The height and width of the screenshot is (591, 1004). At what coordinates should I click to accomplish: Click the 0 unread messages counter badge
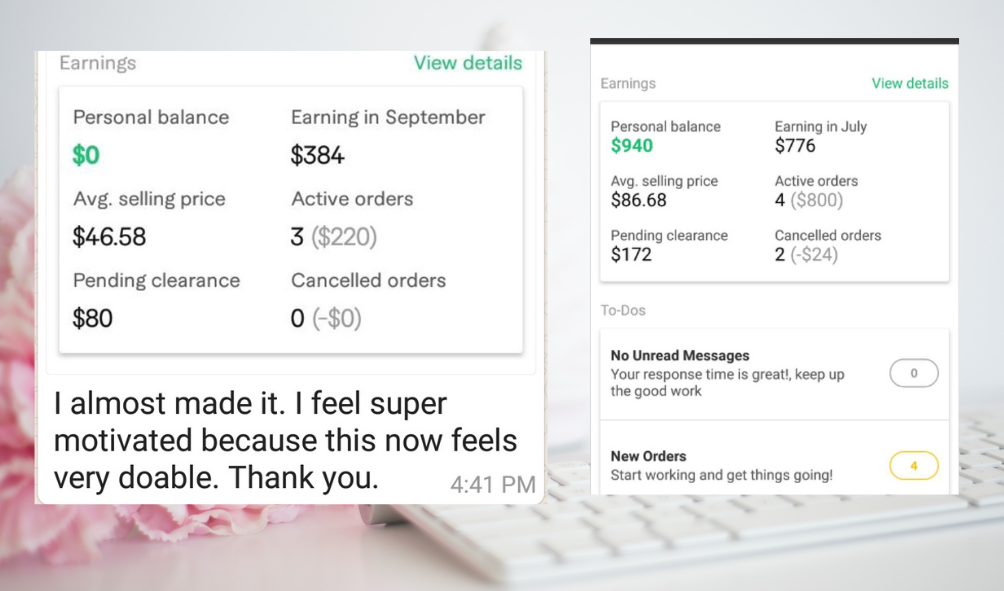pos(913,374)
